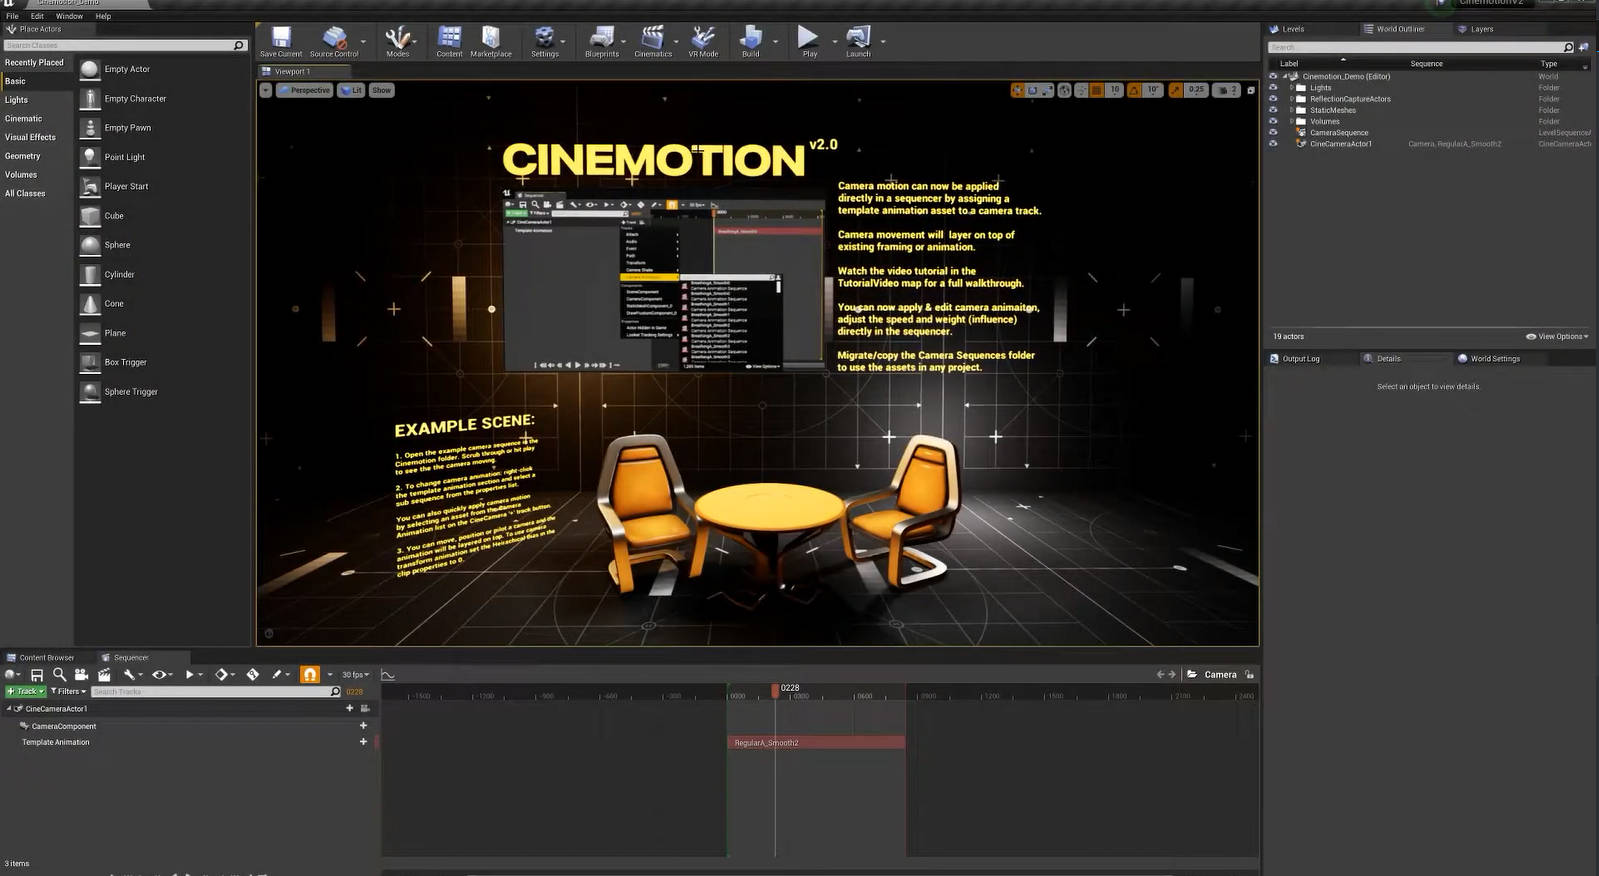Click the Sequencer render movie clapper icon
Image resolution: width=1599 pixels, height=876 pixels.
click(x=104, y=675)
